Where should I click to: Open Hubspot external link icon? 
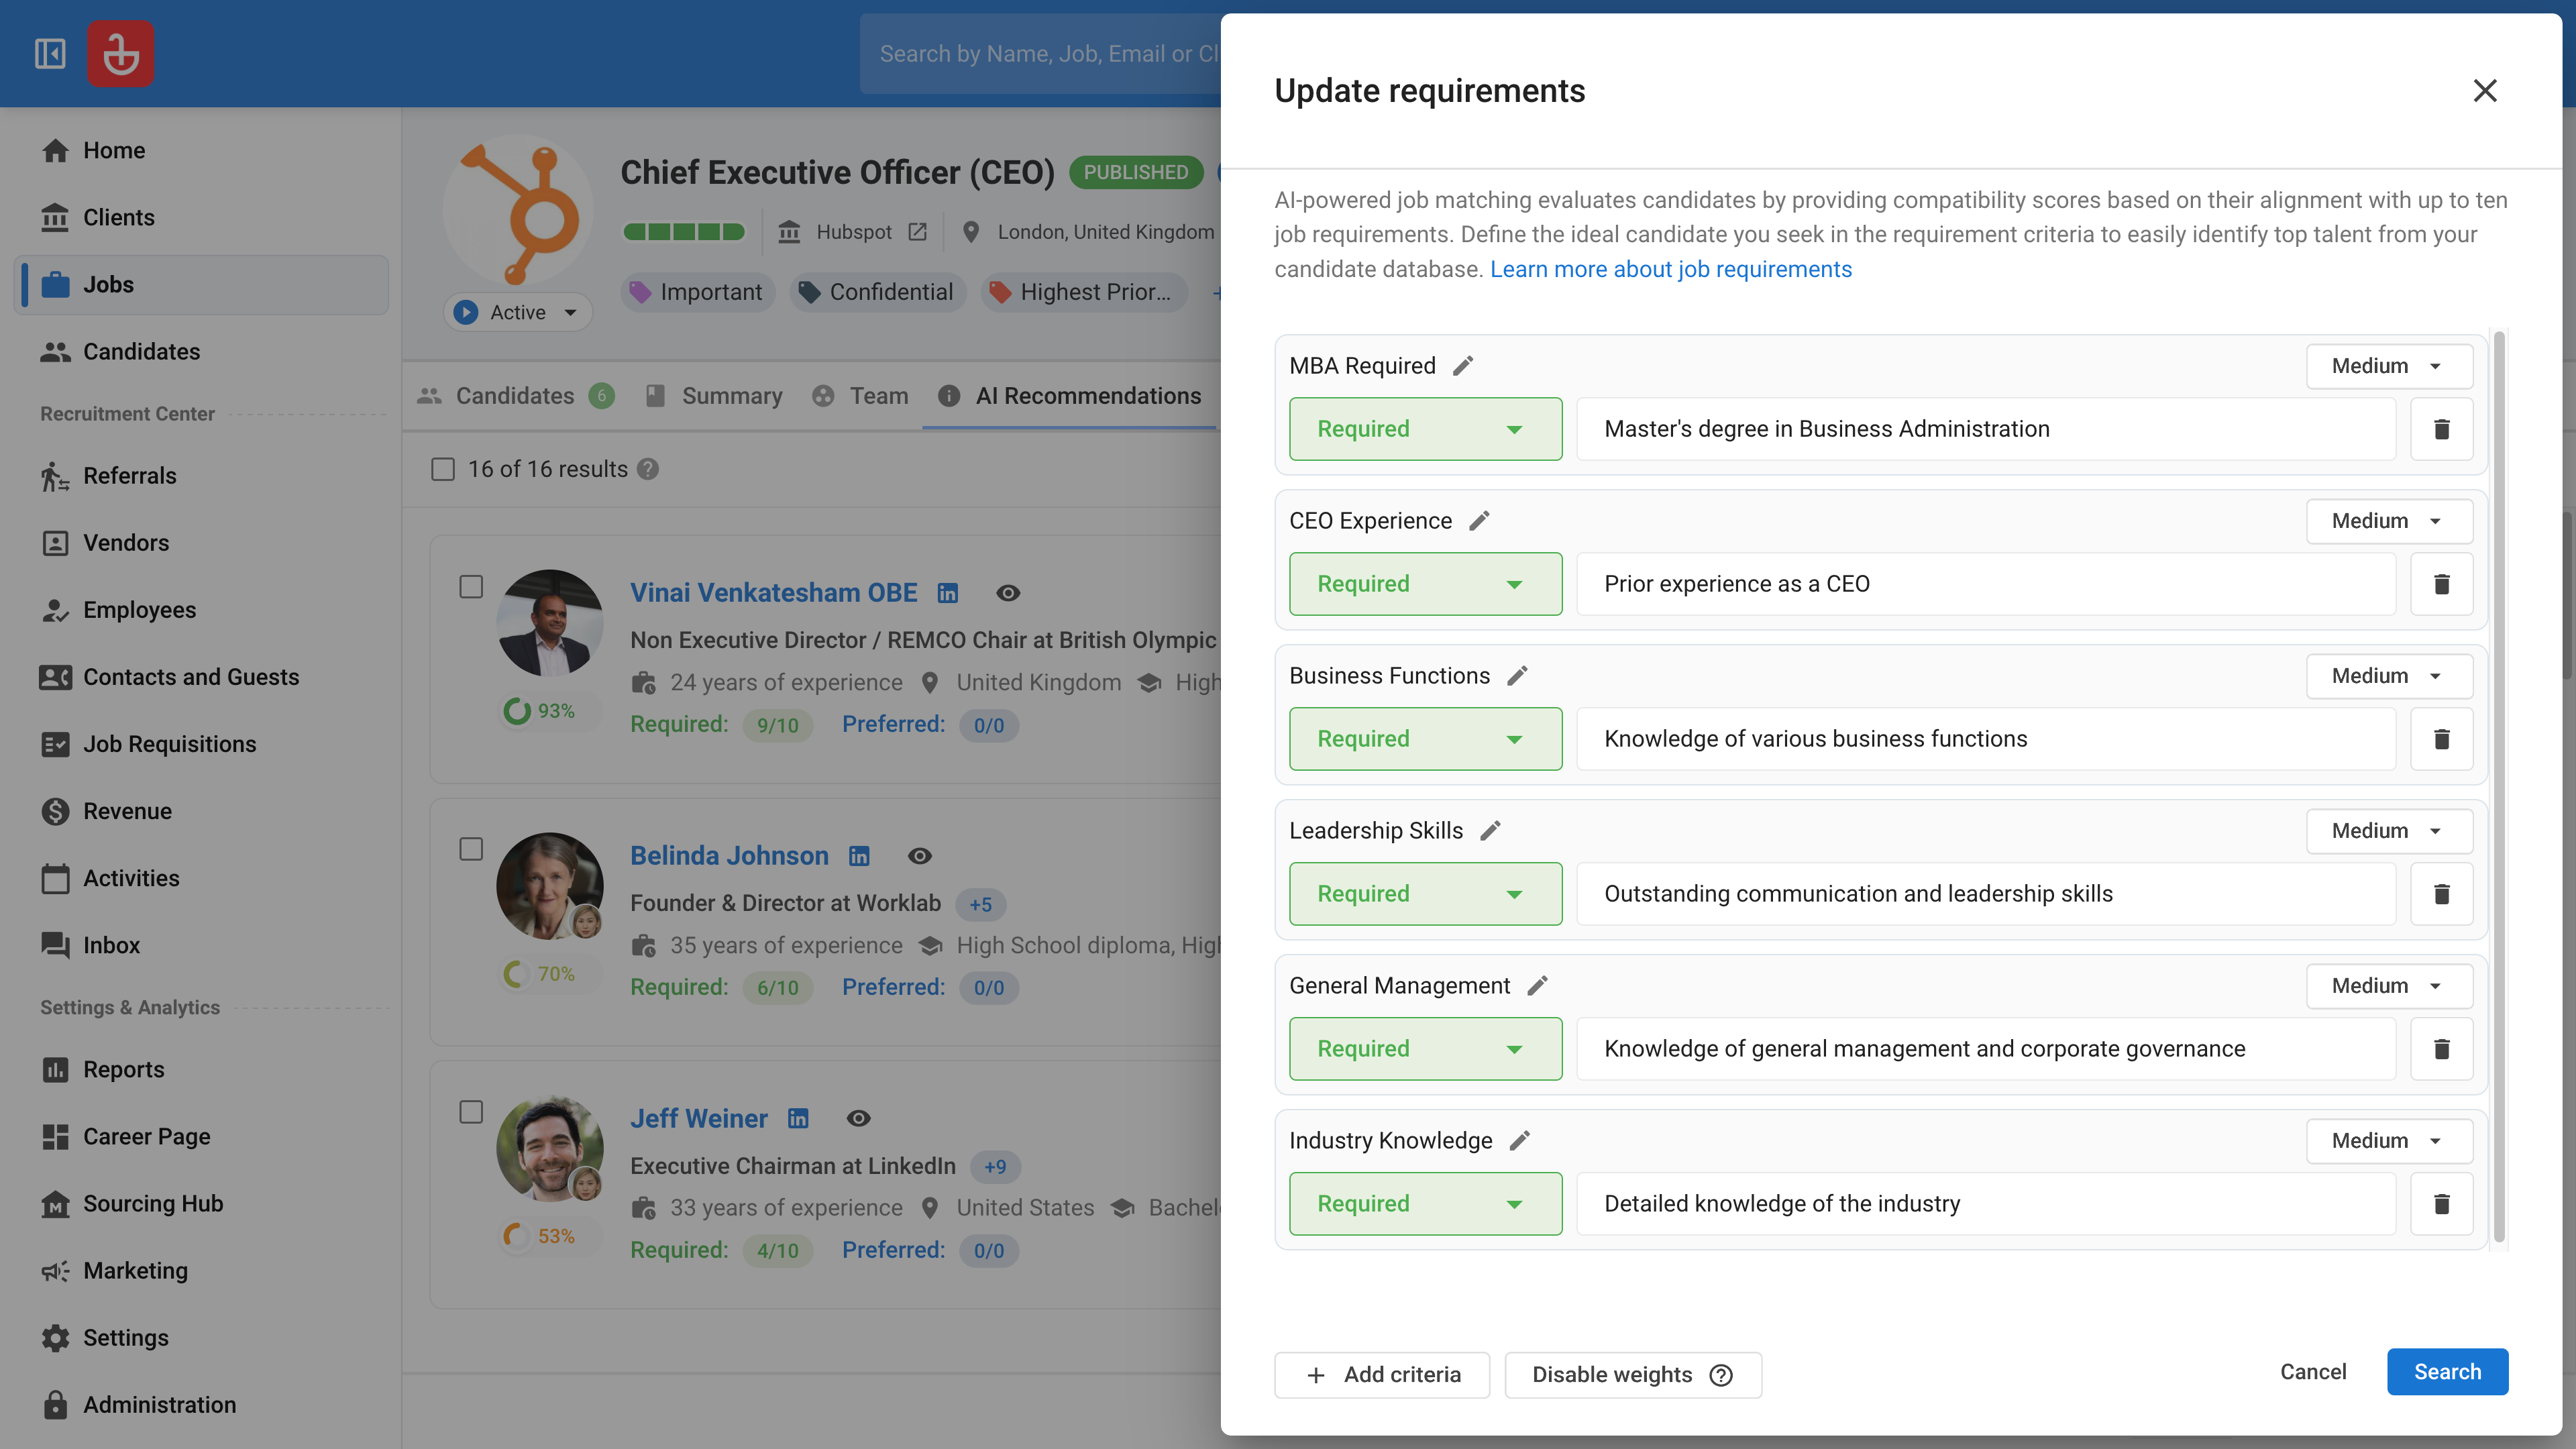point(917,232)
